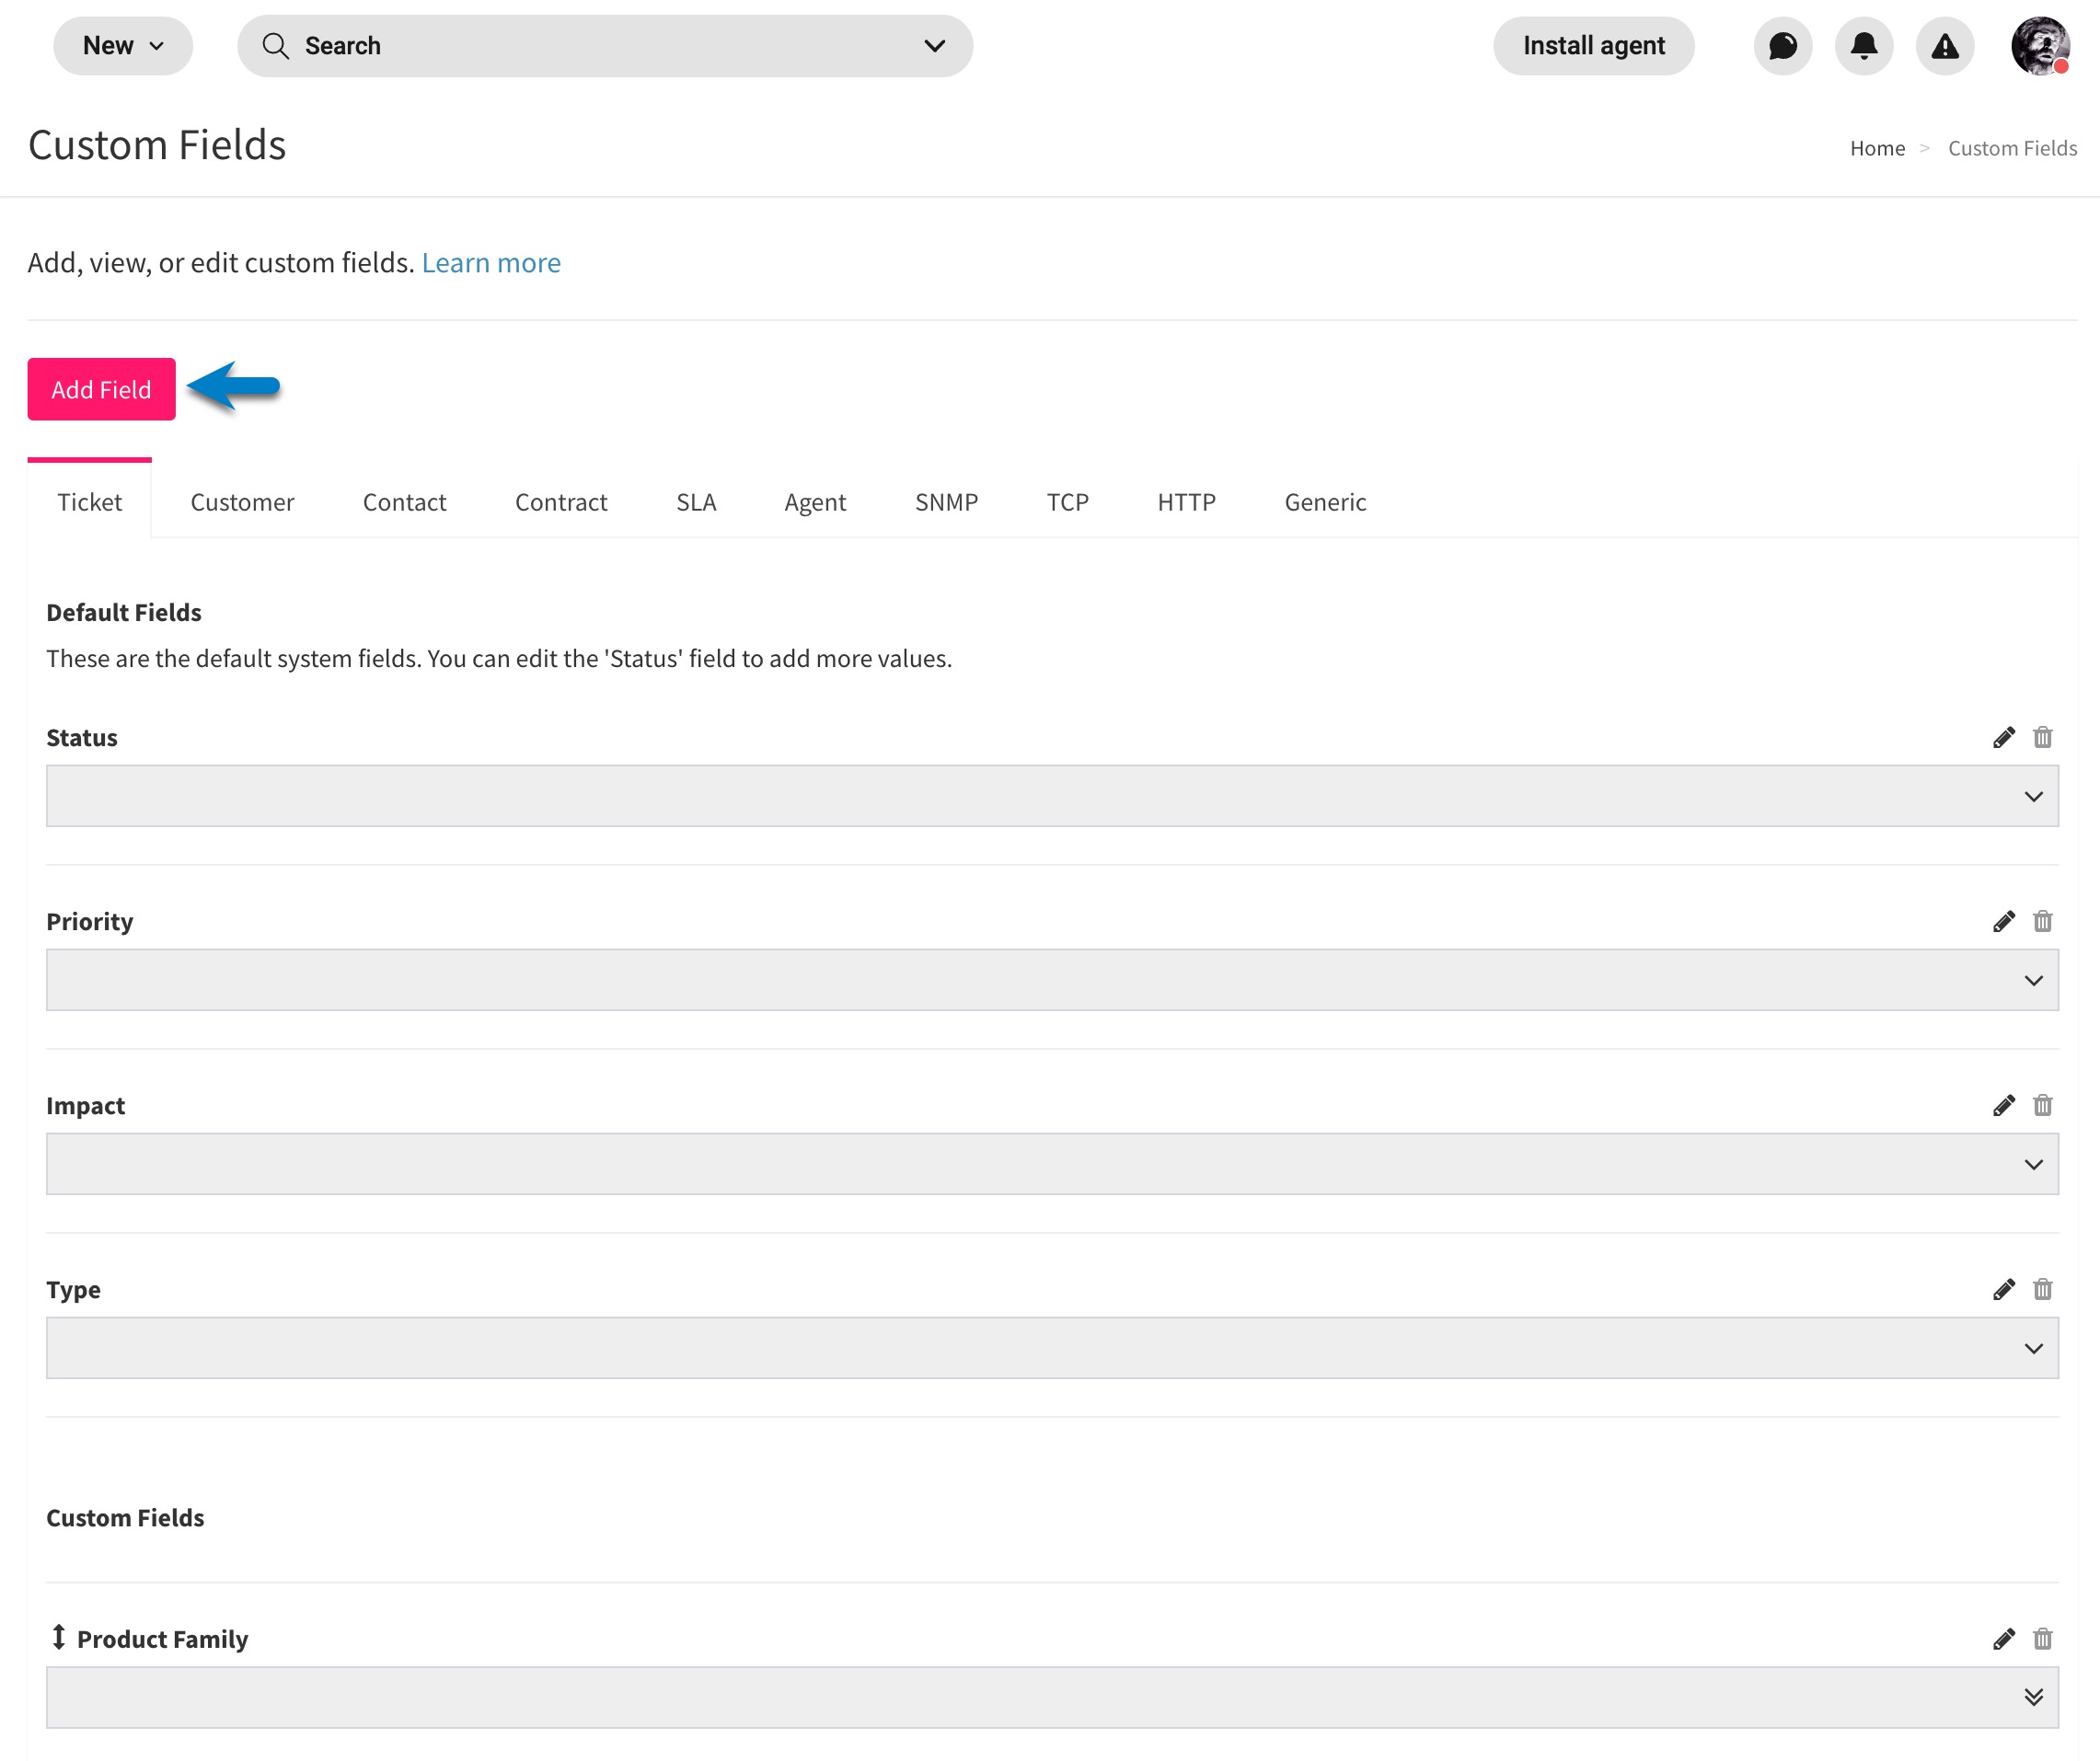This screenshot has width=2100, height=1761.
Task: Edit the Product Family custom field
Action: [2003, 1638]
